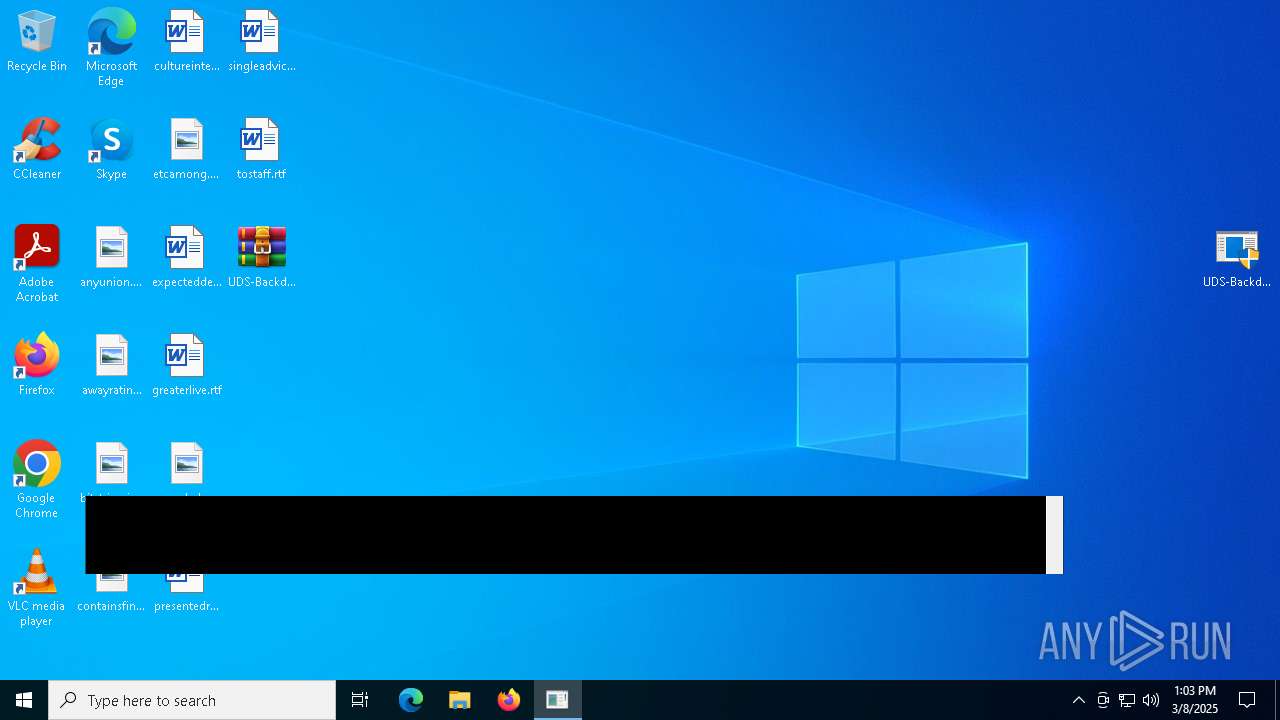Open Task View on the taskbar
The height and width of the screenshot is (720, 1280).
pyautogui.click(x=360, y=700)
